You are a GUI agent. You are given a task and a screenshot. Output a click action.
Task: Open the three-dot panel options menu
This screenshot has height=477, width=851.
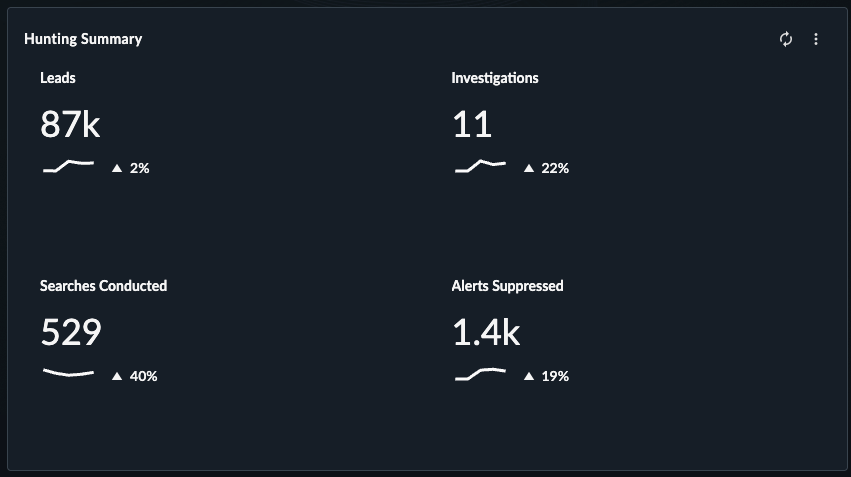[x=816, y=39]
